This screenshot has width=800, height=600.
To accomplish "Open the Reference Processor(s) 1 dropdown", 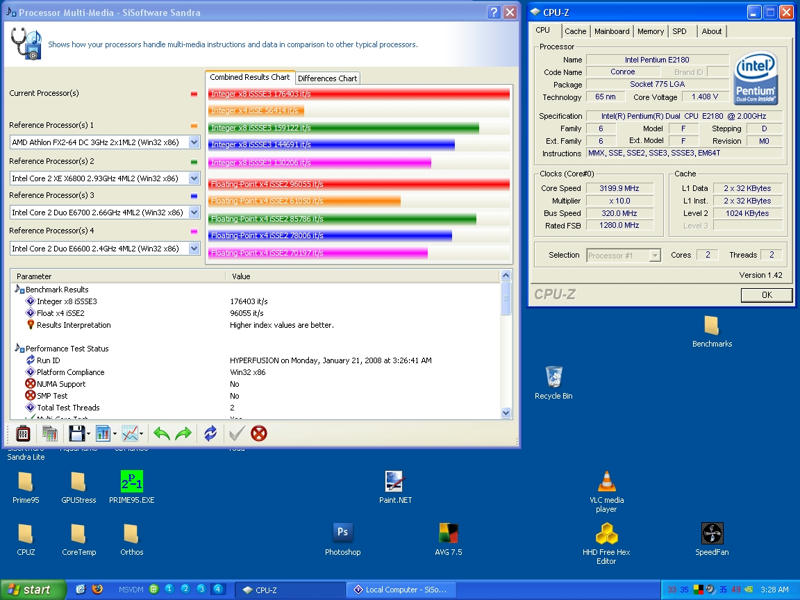I will 194,142.
